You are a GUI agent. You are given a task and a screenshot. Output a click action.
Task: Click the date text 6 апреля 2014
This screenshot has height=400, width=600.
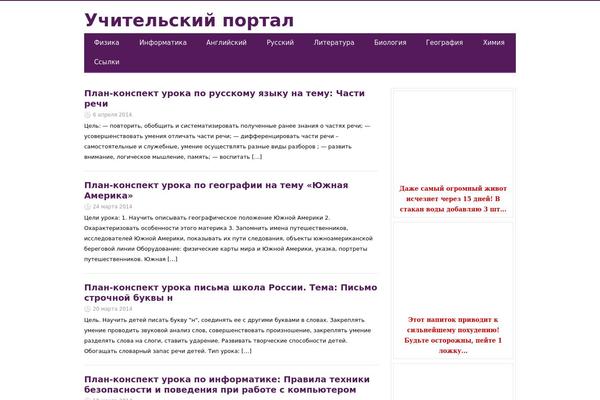click(x=112, y=114)
